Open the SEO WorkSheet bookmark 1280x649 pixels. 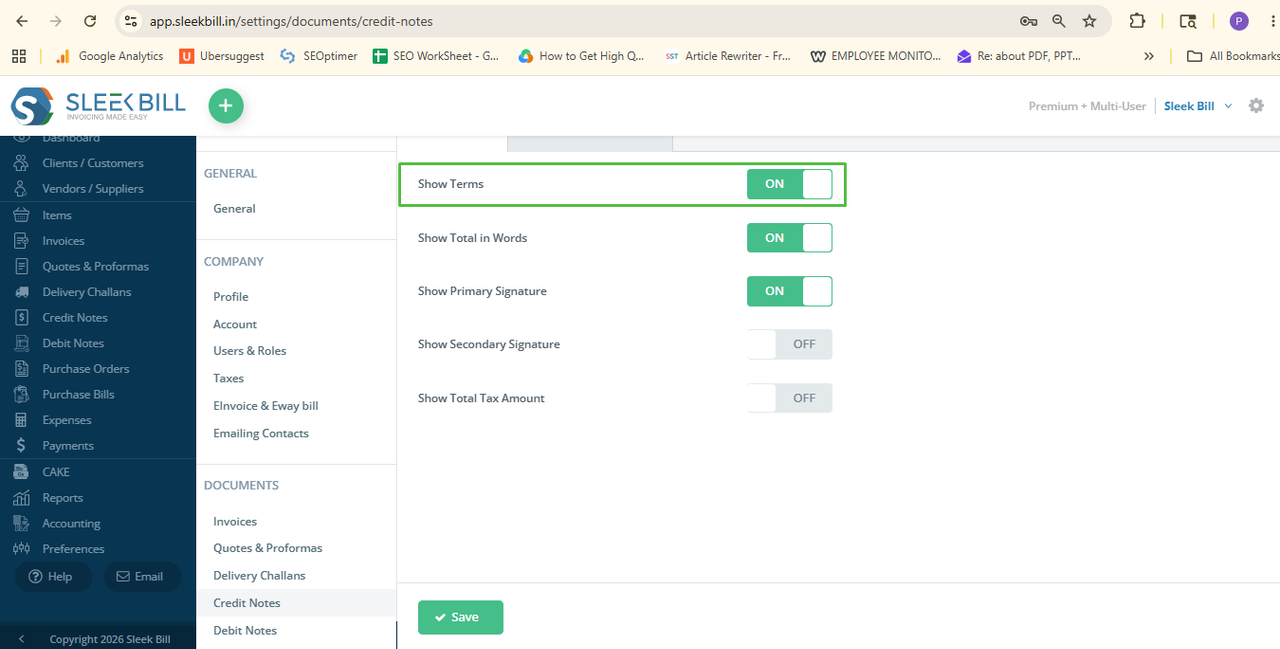(x=436, y=56)
